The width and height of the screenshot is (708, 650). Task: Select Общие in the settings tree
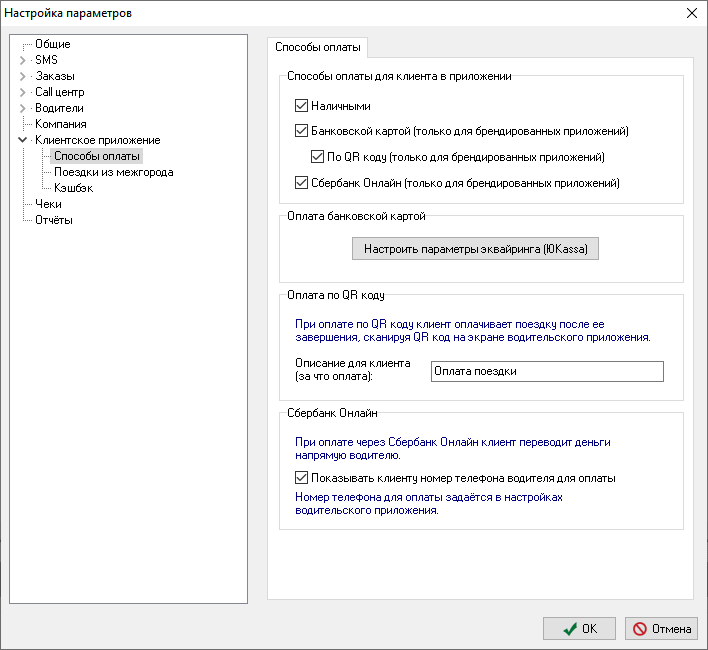52,44
